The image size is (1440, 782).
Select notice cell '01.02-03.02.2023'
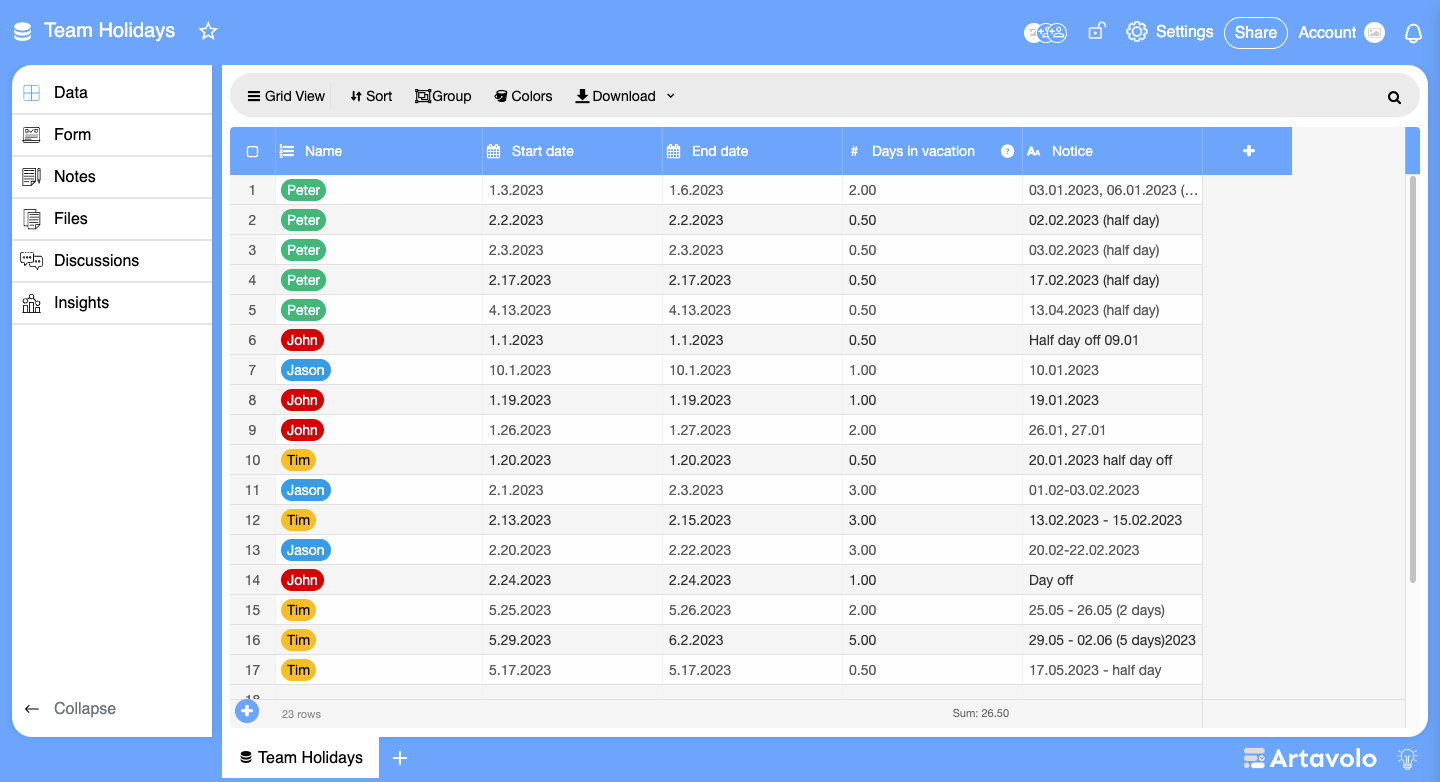click(x=1112, y=490)
